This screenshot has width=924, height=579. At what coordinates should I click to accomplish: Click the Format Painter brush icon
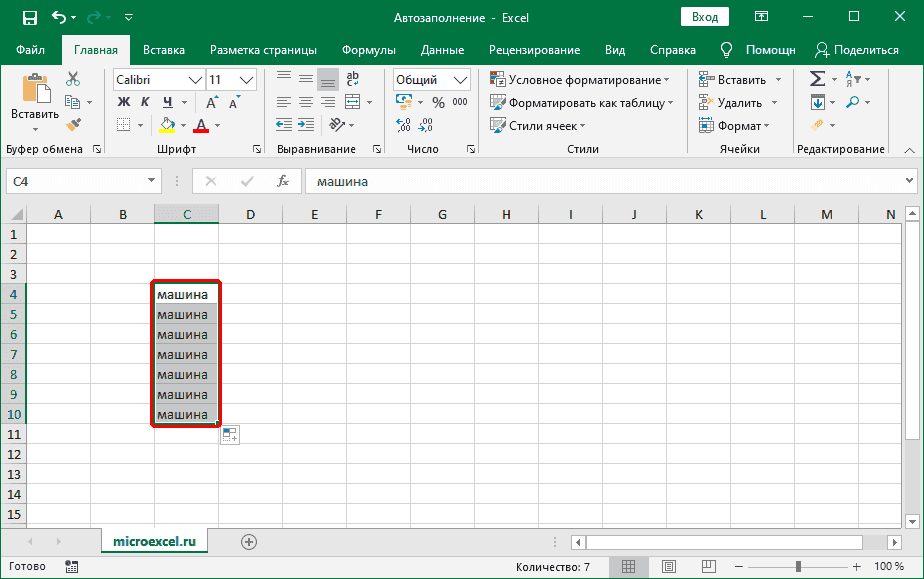(x=73, y=124)
